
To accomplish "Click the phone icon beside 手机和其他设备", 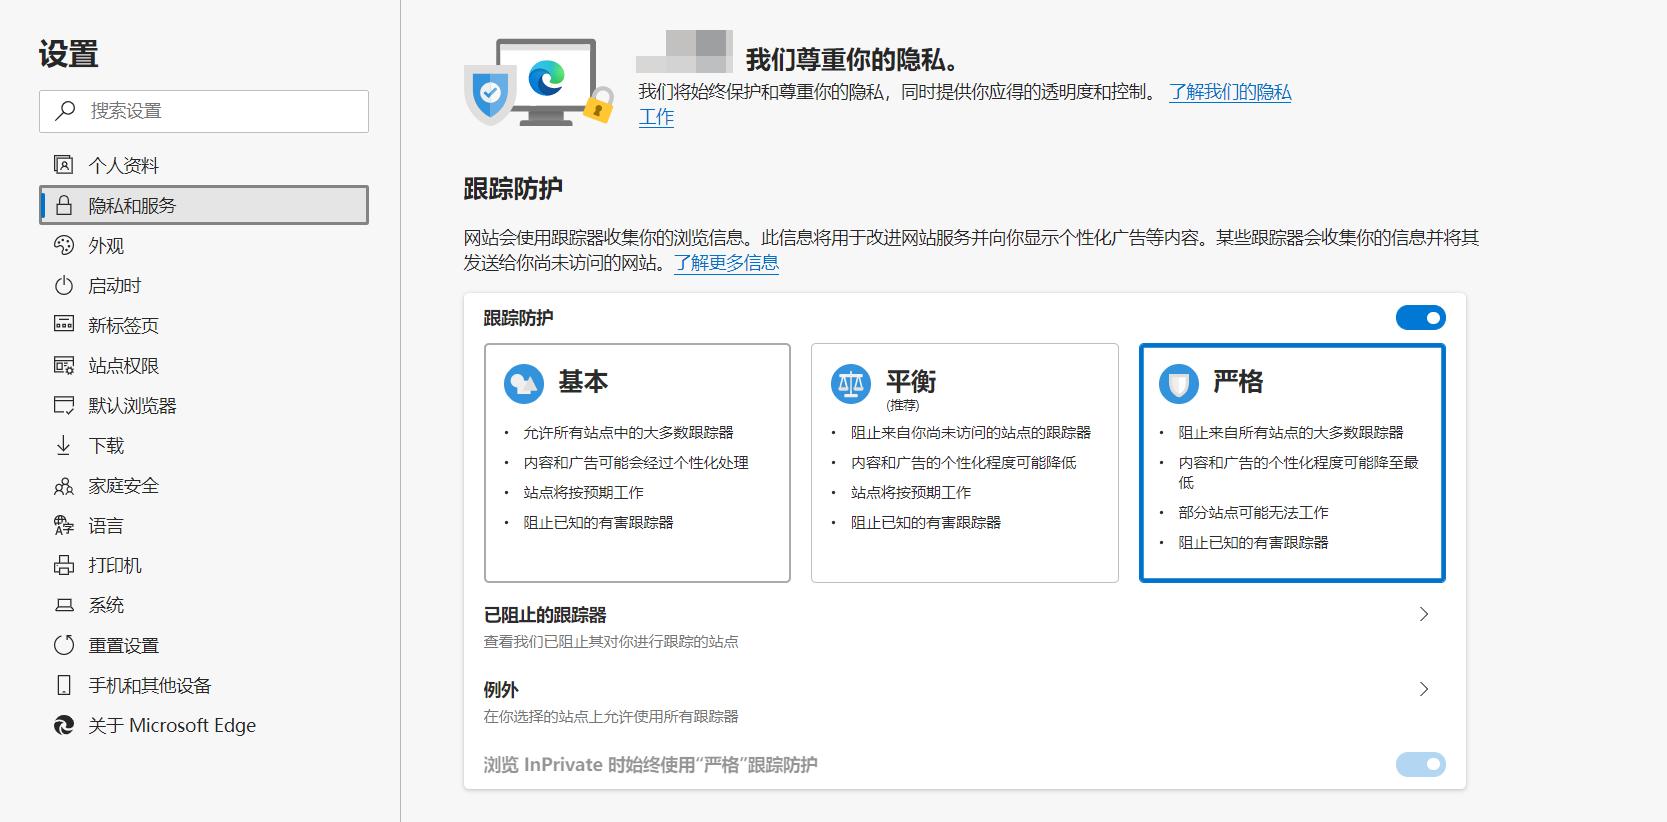I will 63,685.
